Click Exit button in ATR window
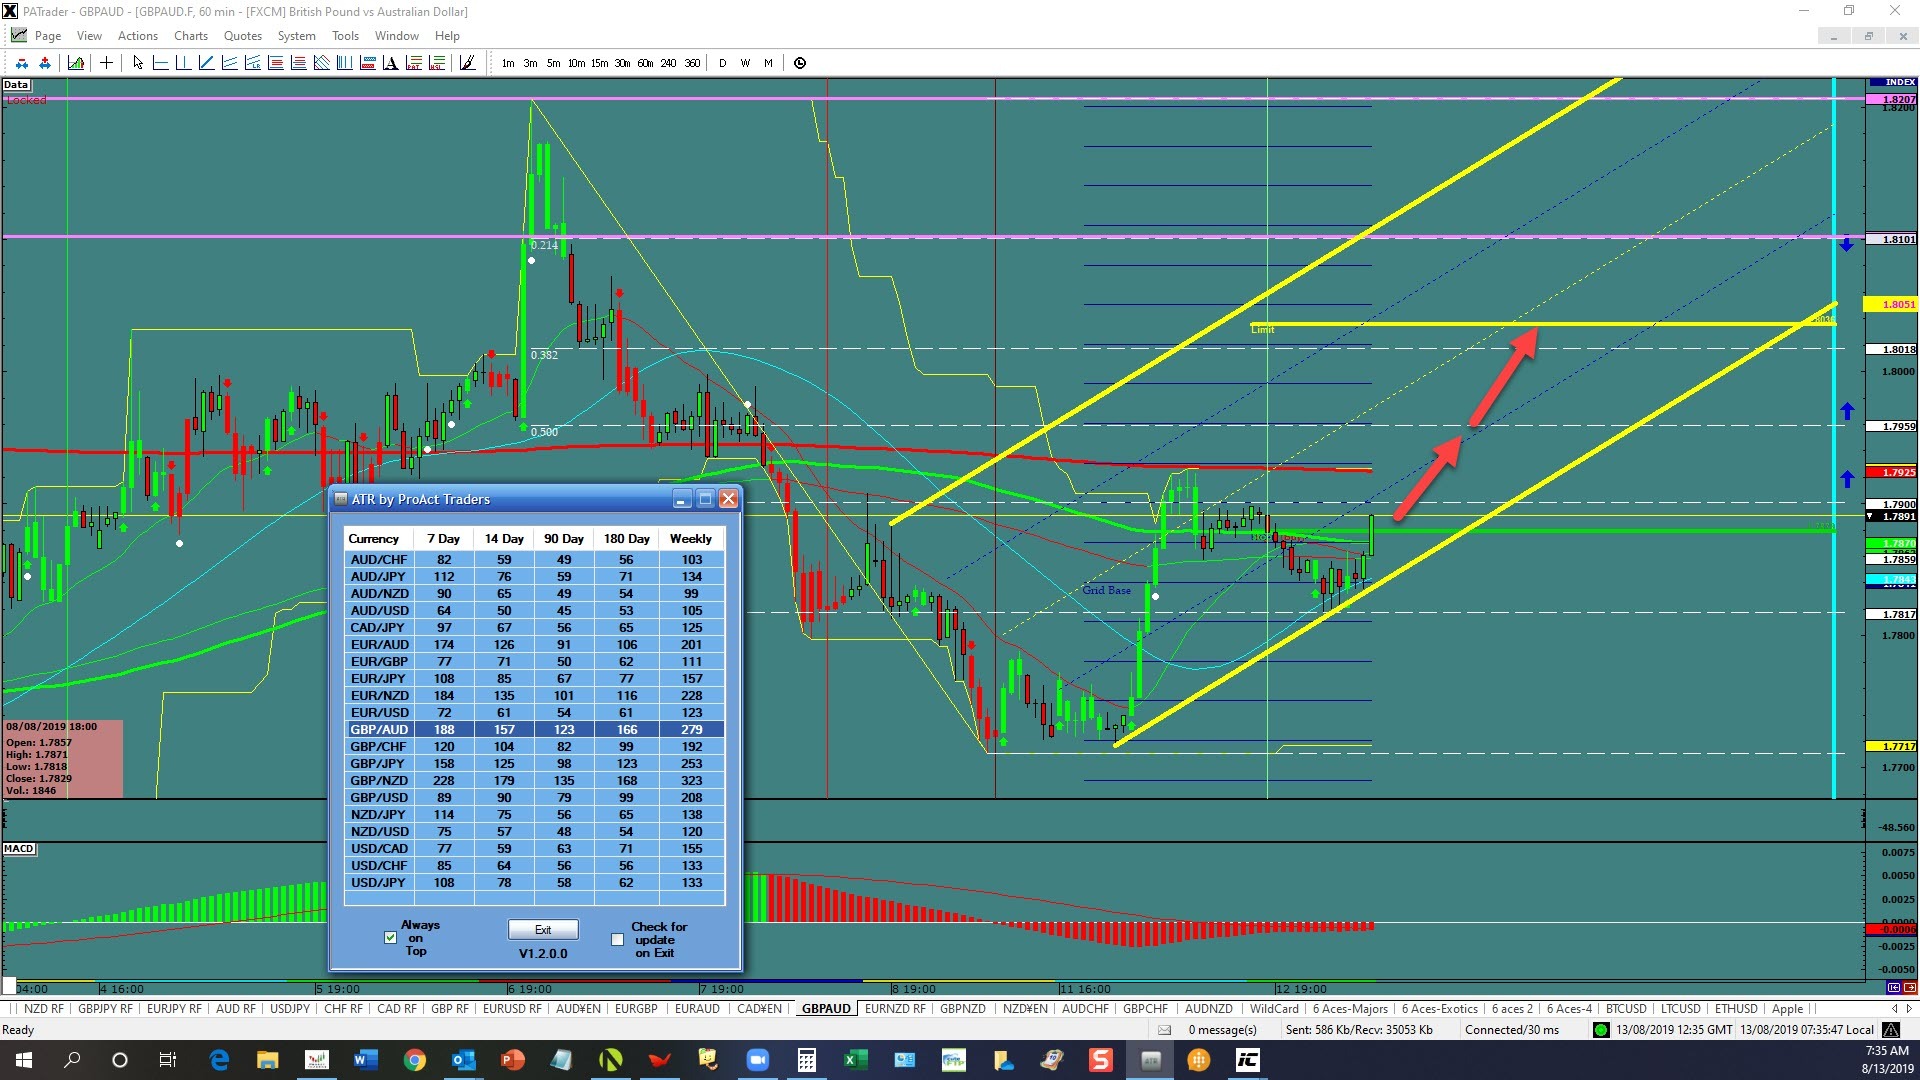This screenshot has height=1080, width=1920. 543,930
